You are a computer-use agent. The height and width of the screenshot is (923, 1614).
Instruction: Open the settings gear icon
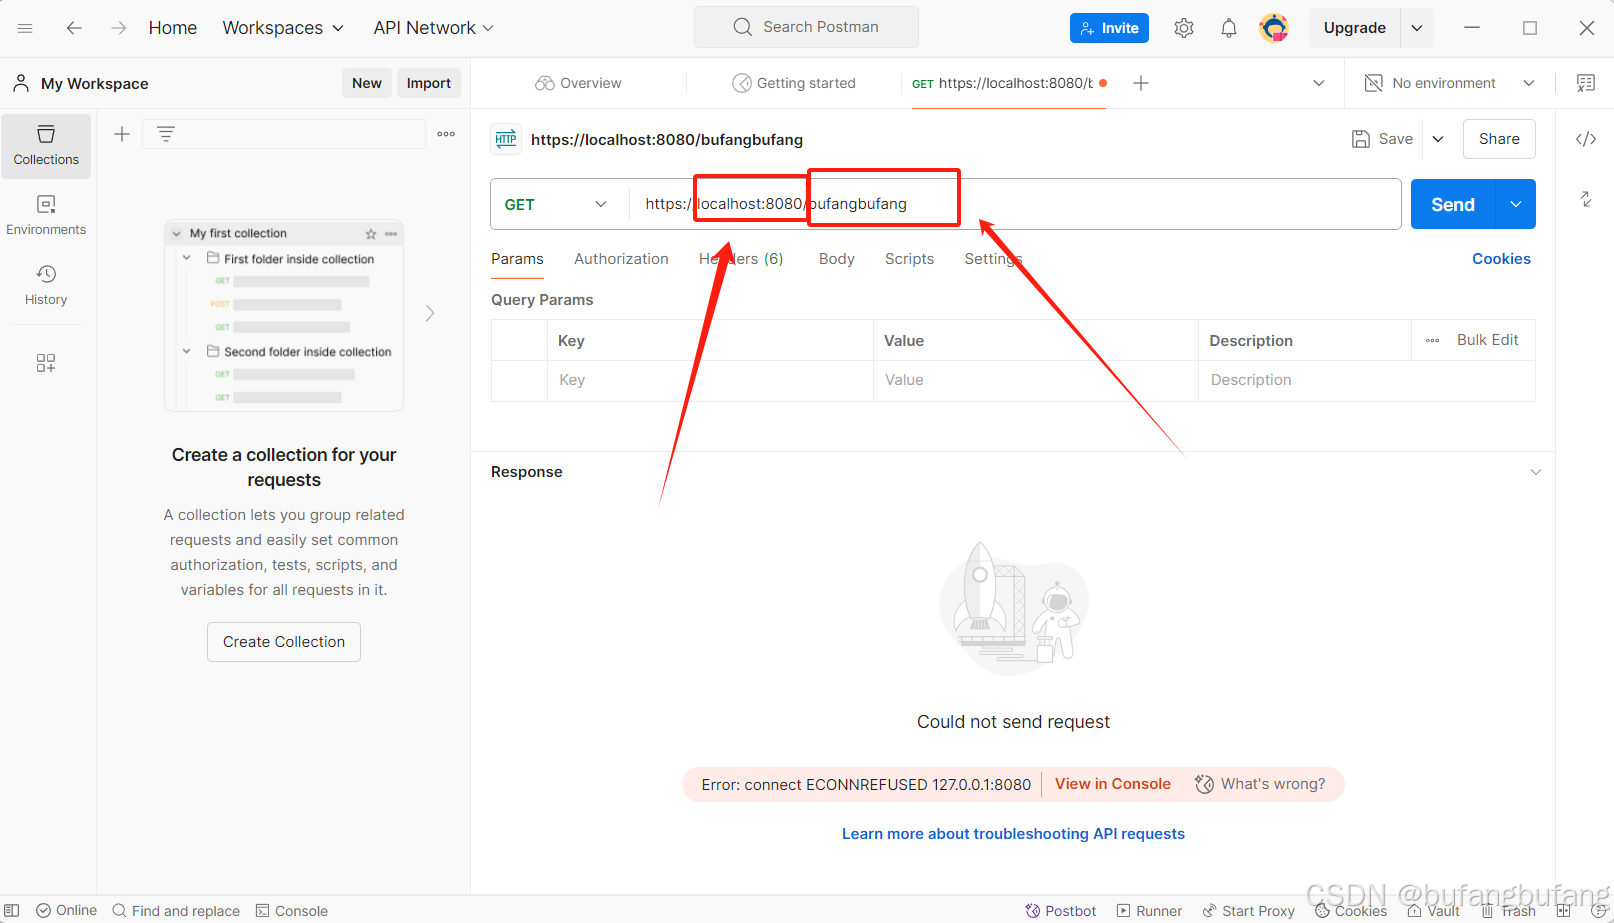click(x=1184, y=28)
